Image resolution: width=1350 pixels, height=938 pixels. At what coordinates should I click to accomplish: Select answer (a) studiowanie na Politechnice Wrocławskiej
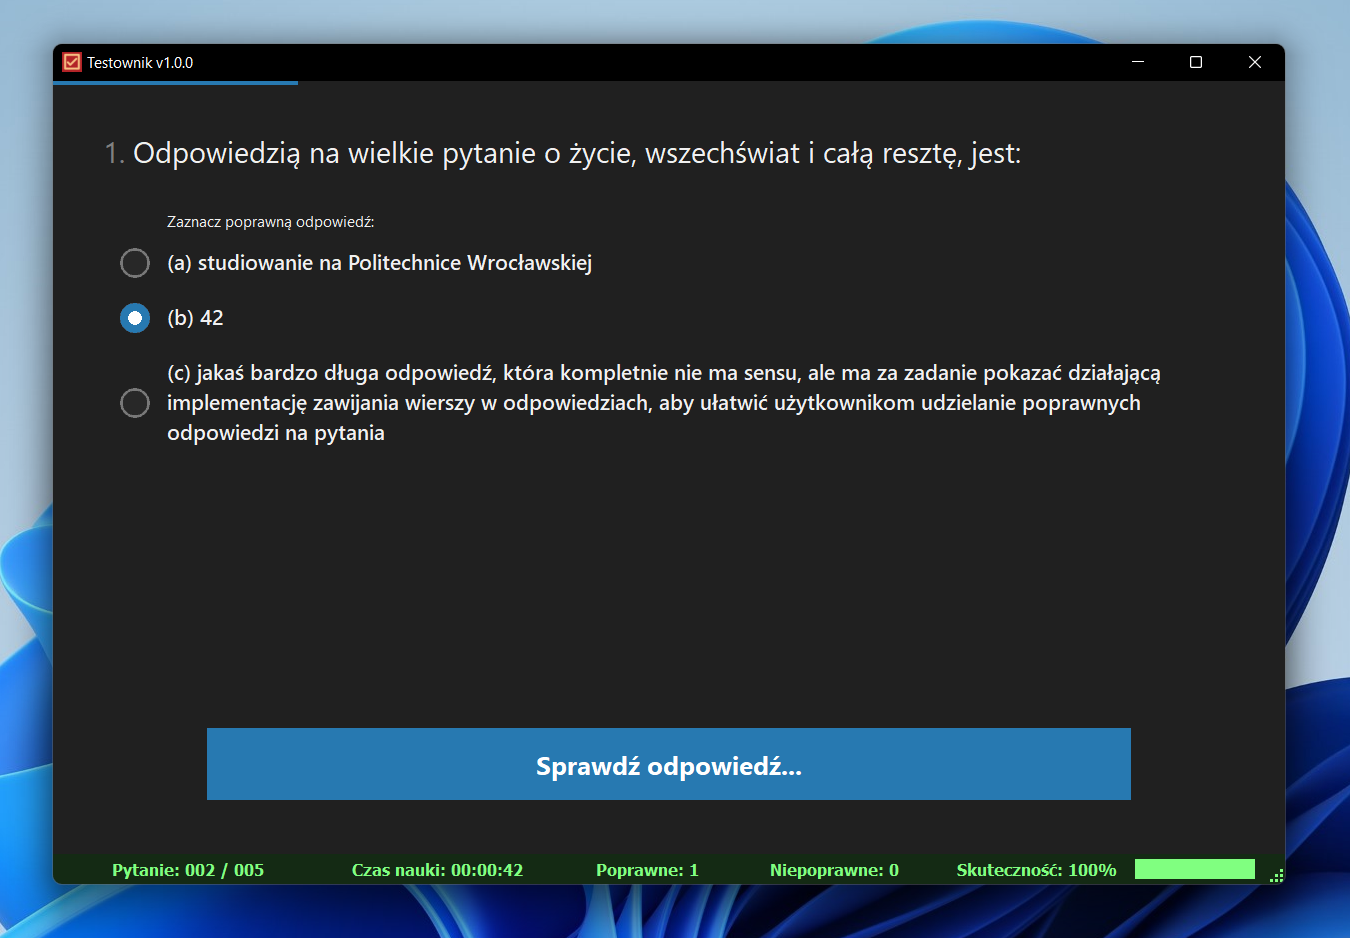point(134,263)
